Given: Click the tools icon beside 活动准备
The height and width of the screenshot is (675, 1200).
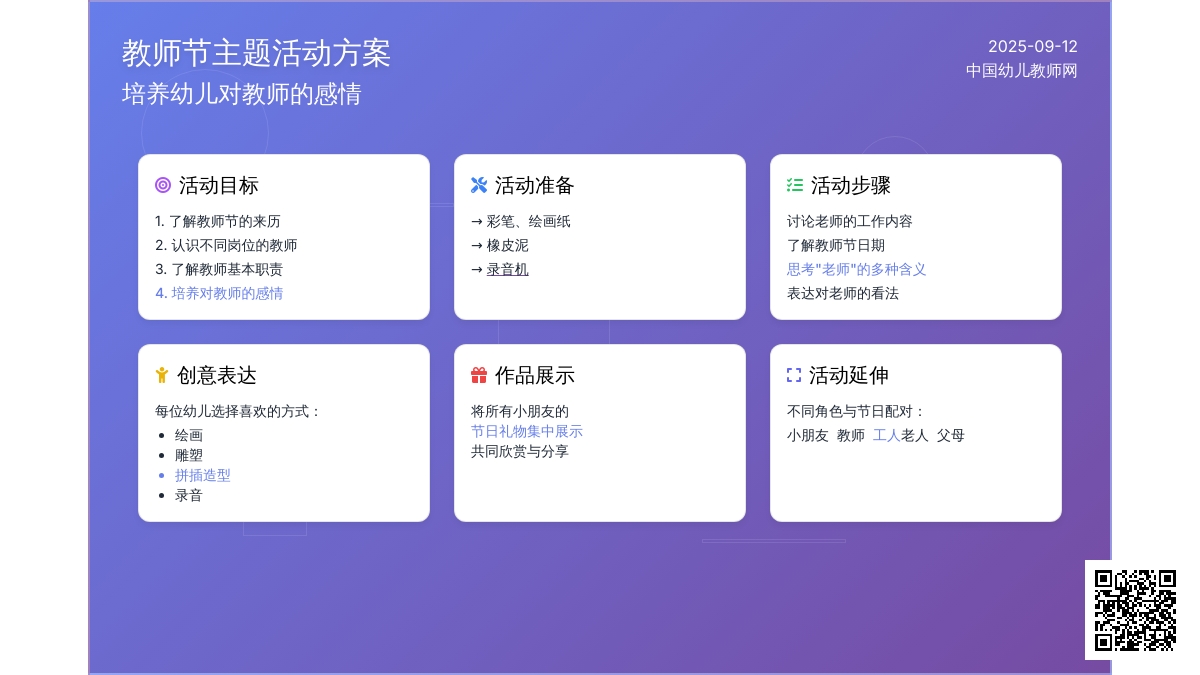Looking at the screenshot, I should tap(479, 185).
